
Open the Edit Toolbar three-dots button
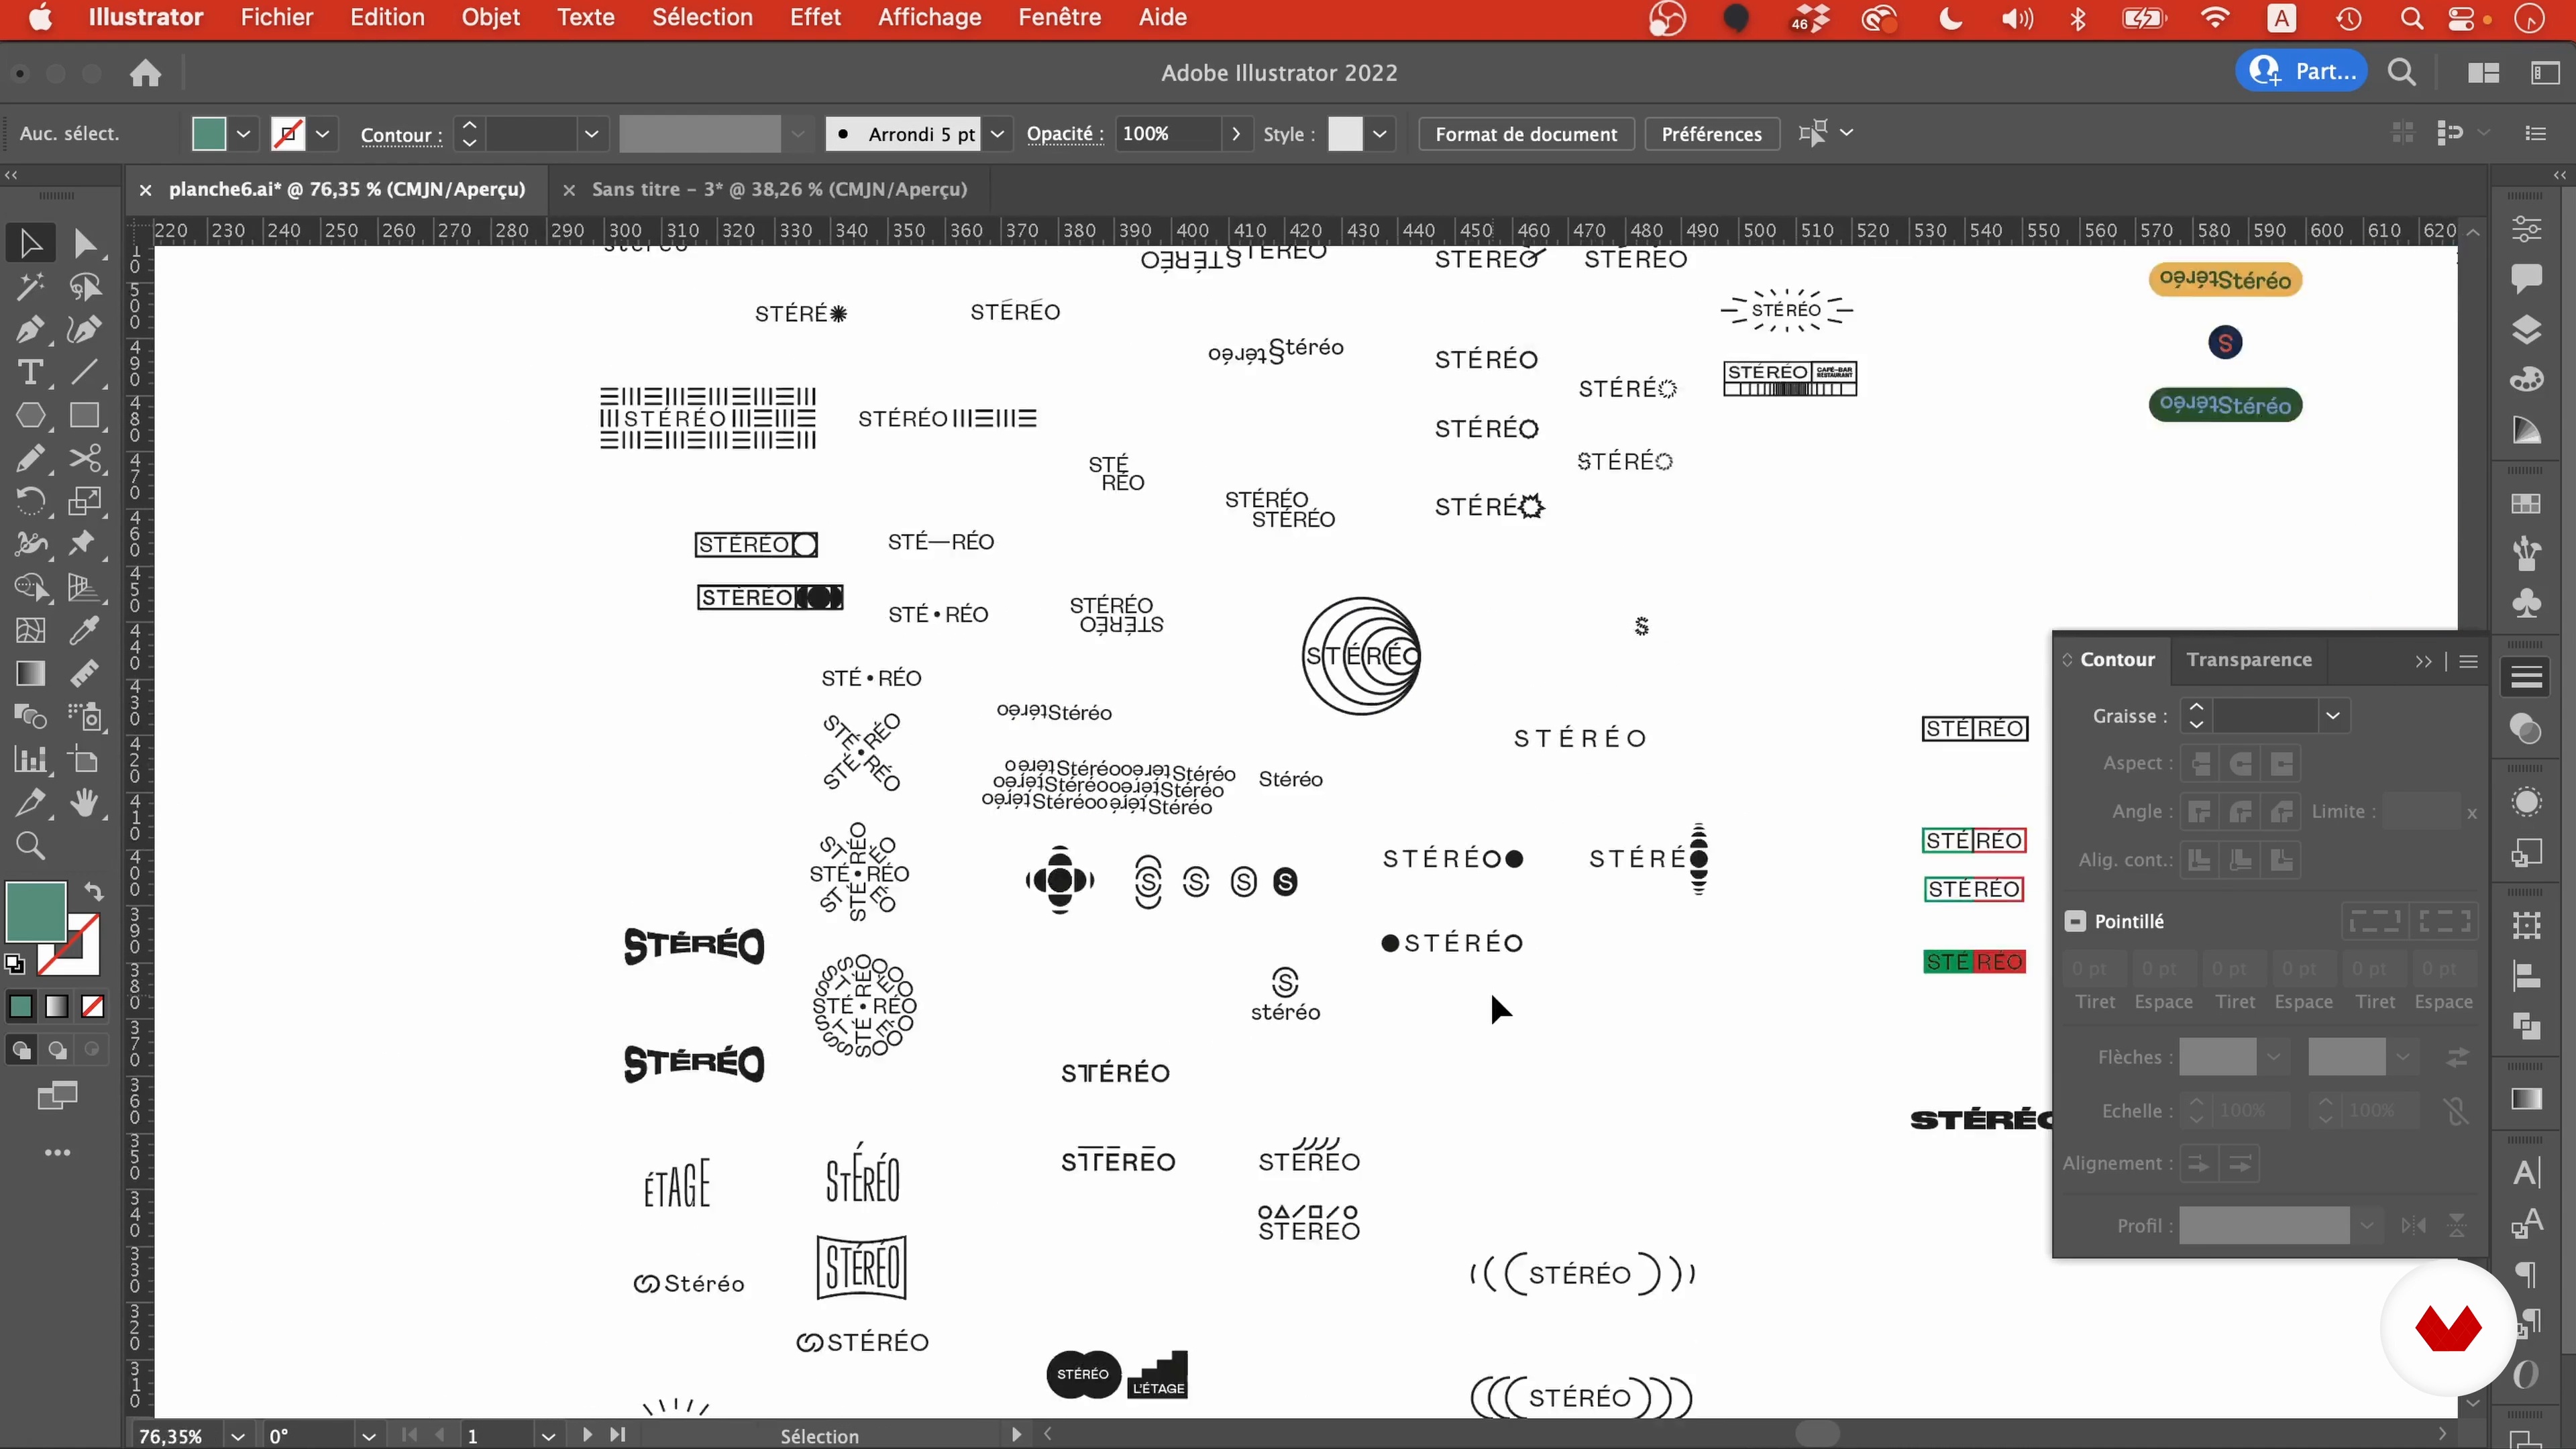57,1152
